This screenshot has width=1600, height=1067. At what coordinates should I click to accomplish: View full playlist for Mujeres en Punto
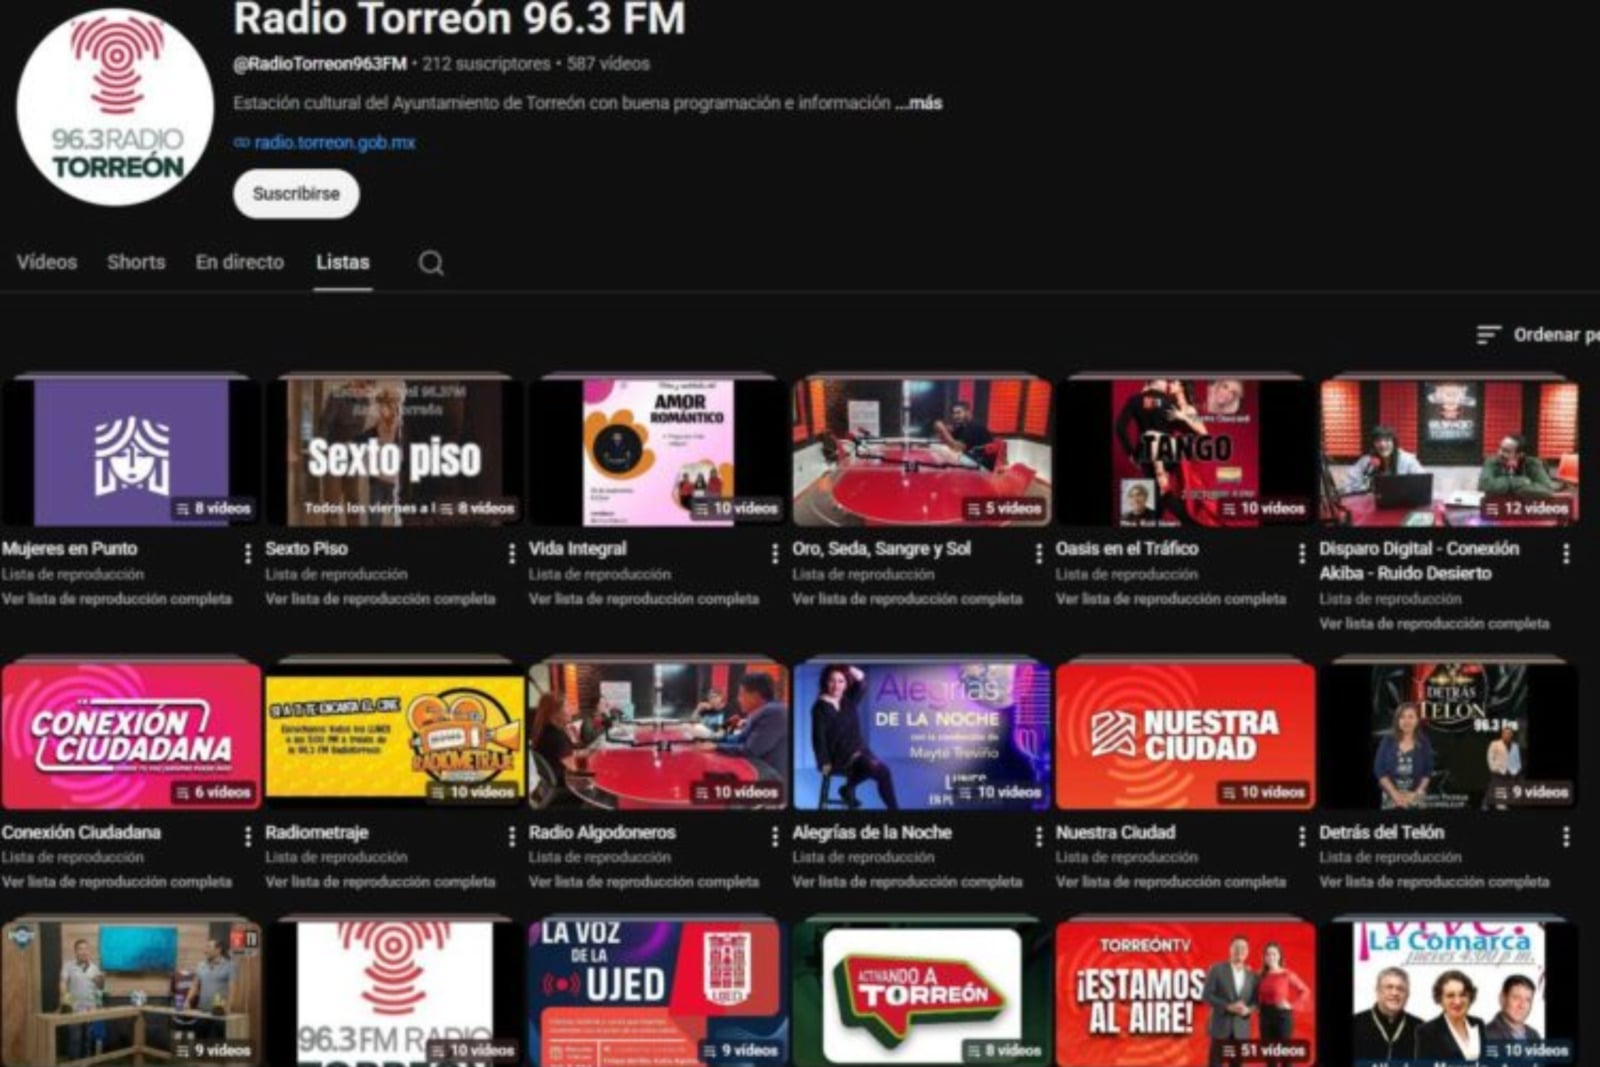pos(117,599)
